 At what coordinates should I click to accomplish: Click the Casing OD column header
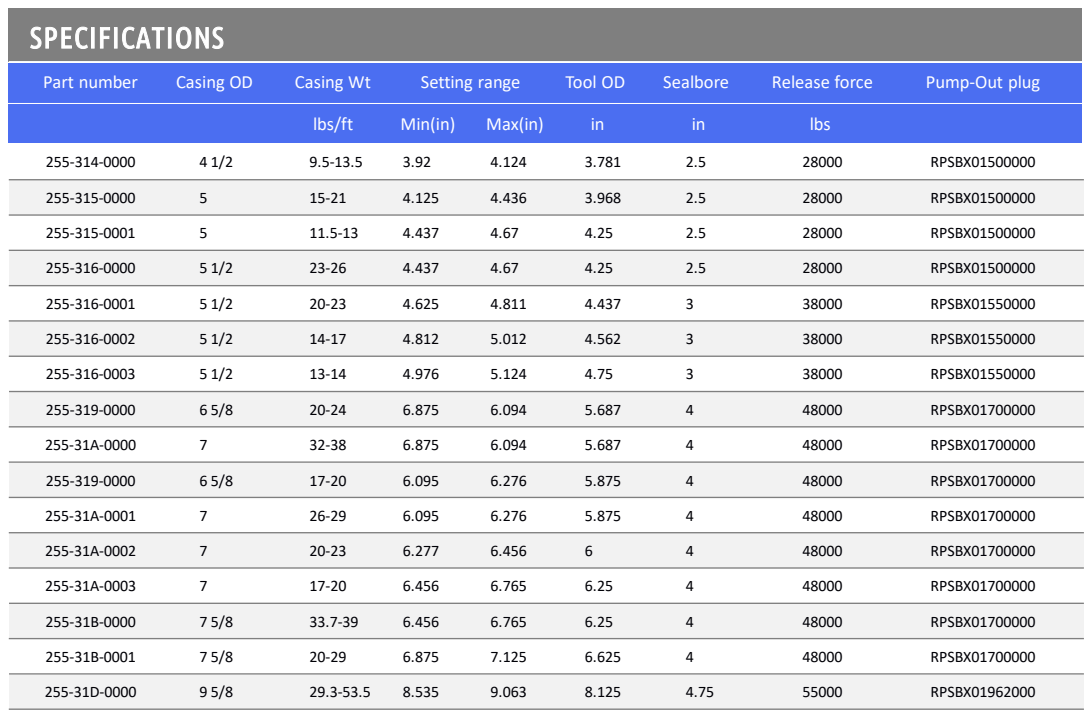click(x=214, y=82)
